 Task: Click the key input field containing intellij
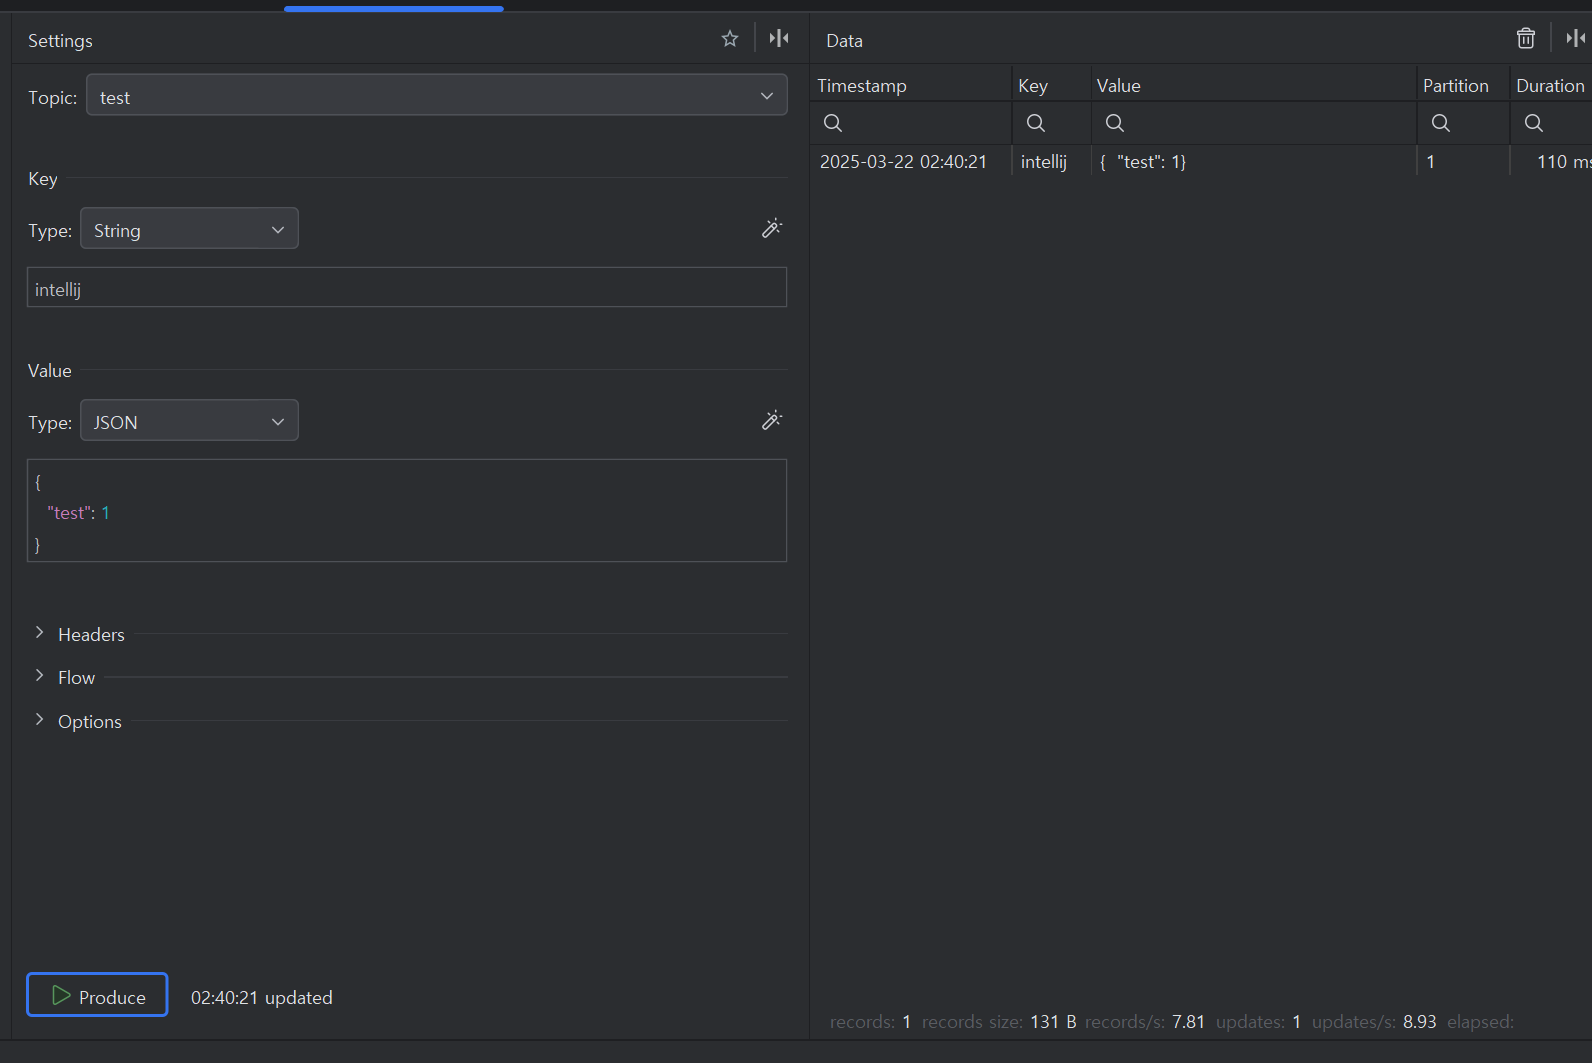tap(407, 288)
